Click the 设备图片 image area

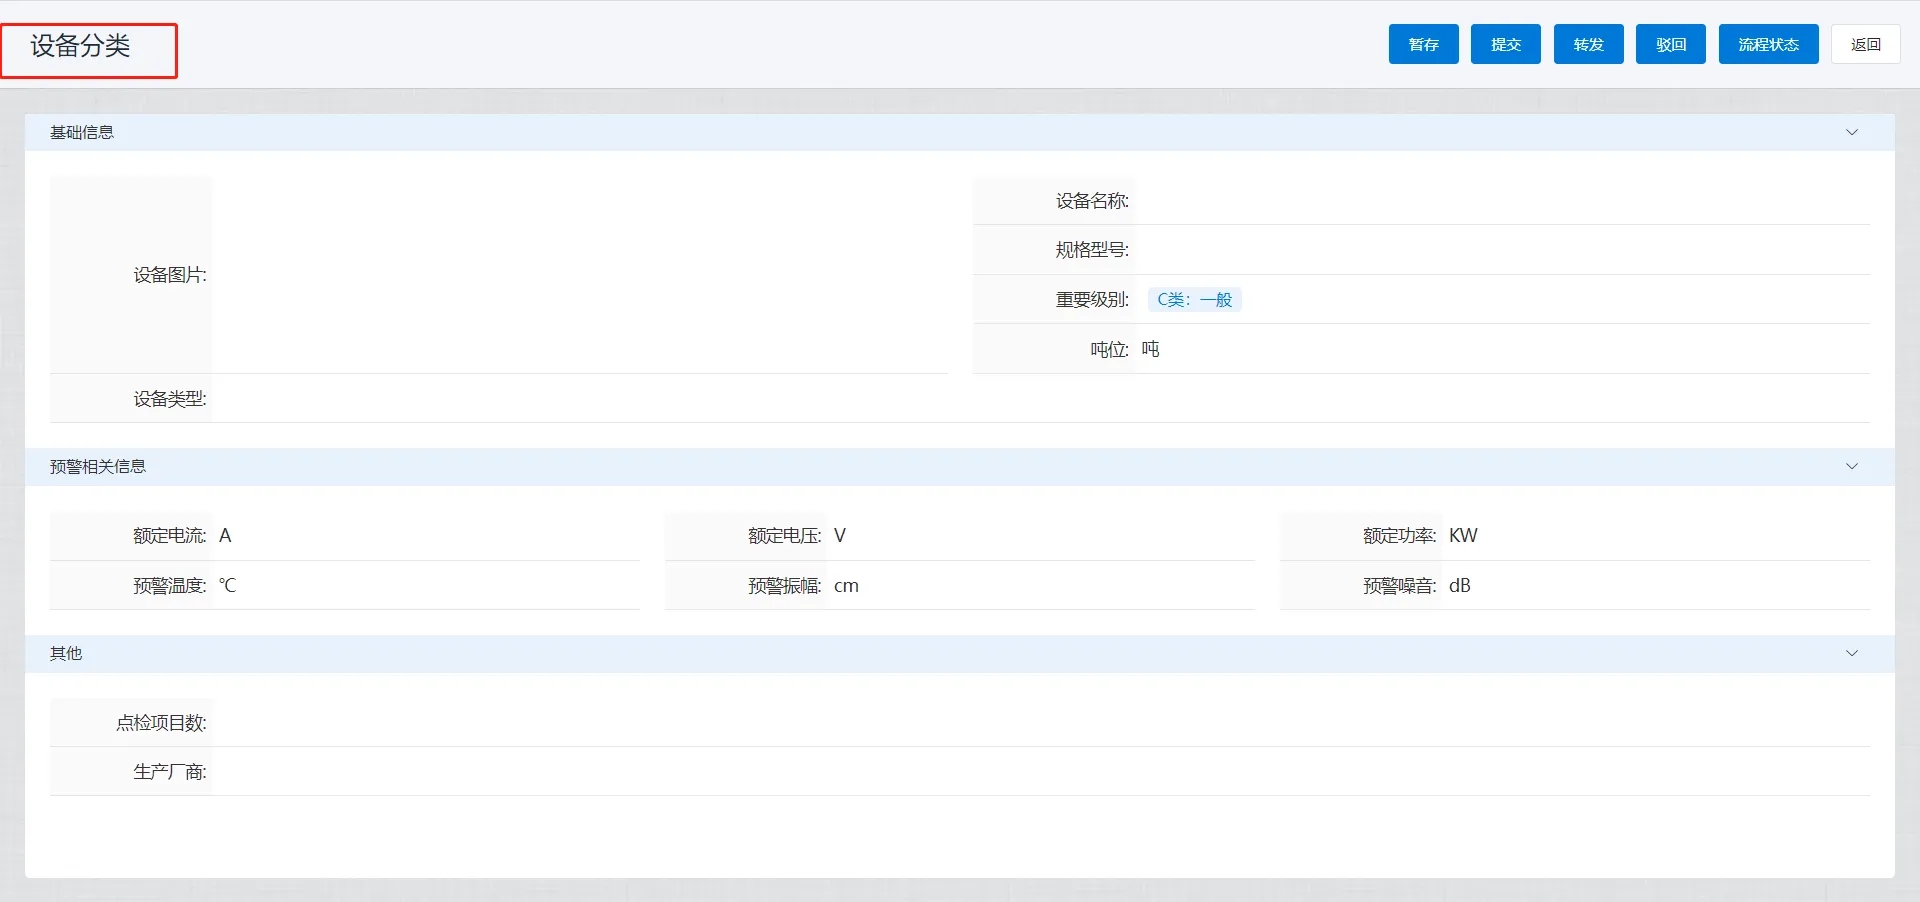579,275
